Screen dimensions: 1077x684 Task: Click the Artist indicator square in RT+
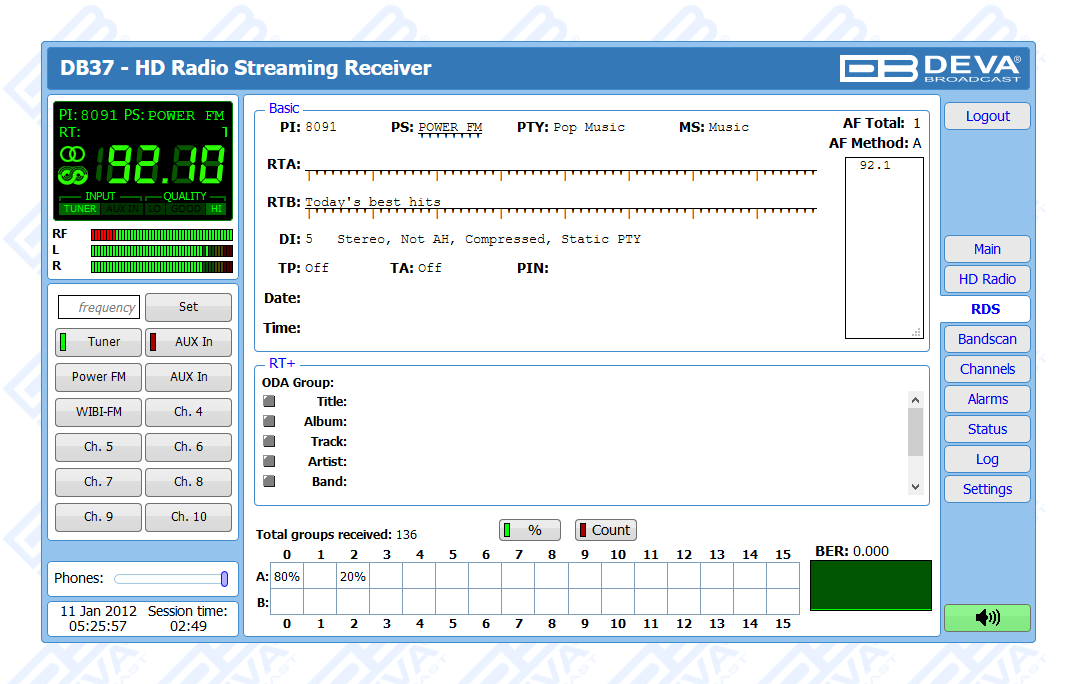(x=269, y=461)
